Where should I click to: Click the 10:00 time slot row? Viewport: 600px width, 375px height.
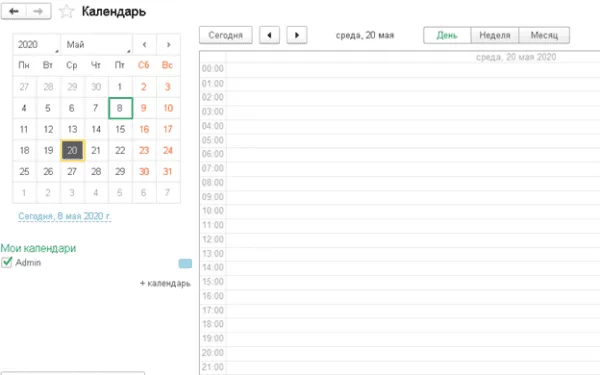(399, 211)
